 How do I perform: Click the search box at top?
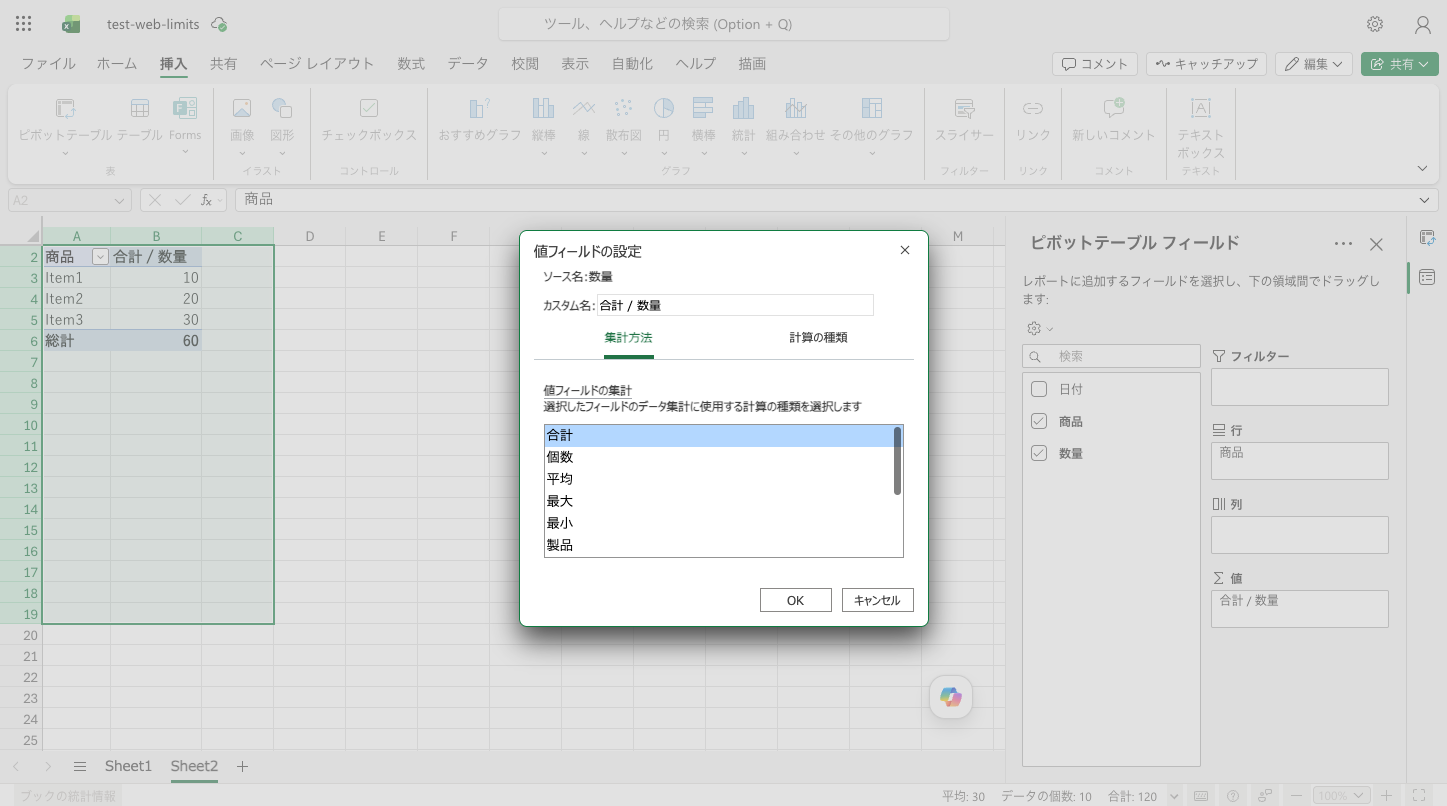click(x=723, y=24)
